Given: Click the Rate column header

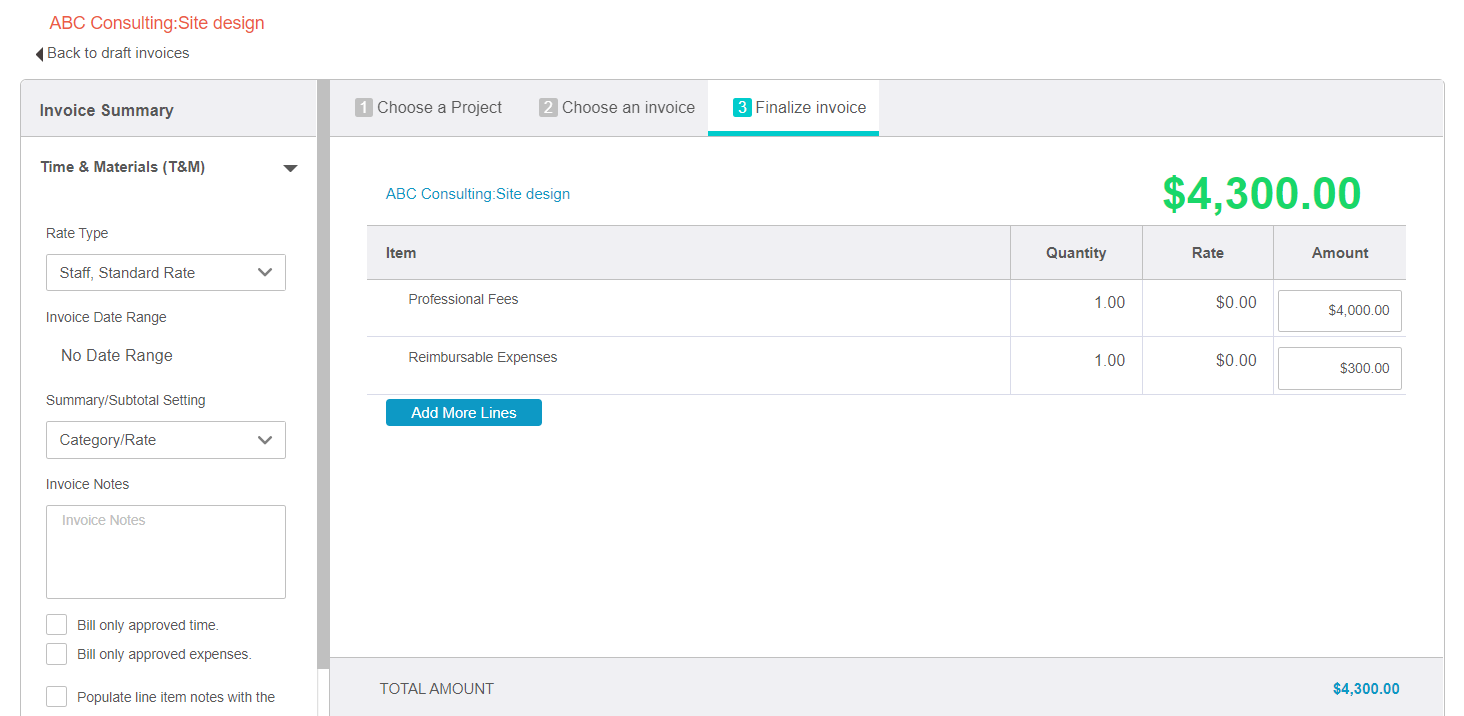Looking at the screenshot, I should [x=1208, y=253].
